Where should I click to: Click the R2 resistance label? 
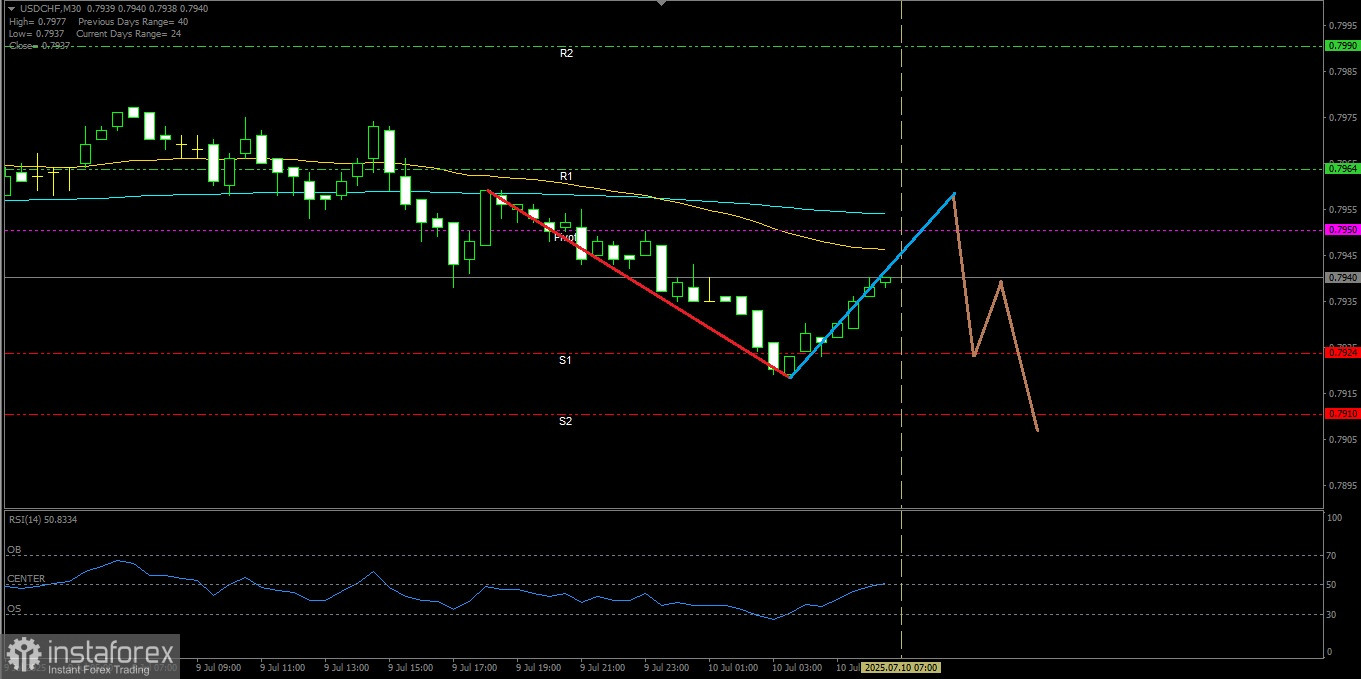click(x=566, y=53)
